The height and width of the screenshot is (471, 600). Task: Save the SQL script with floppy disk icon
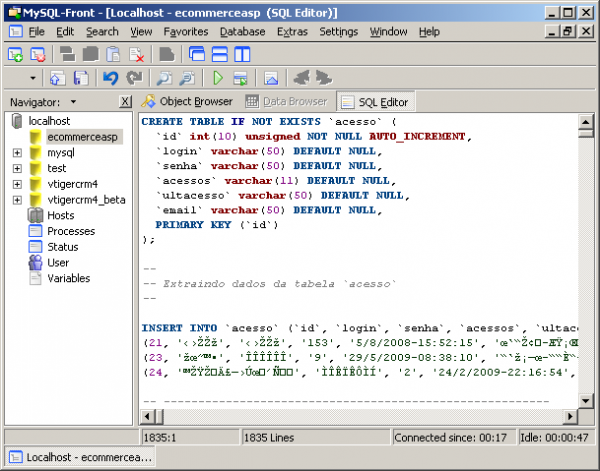click(x=81, y=78)
